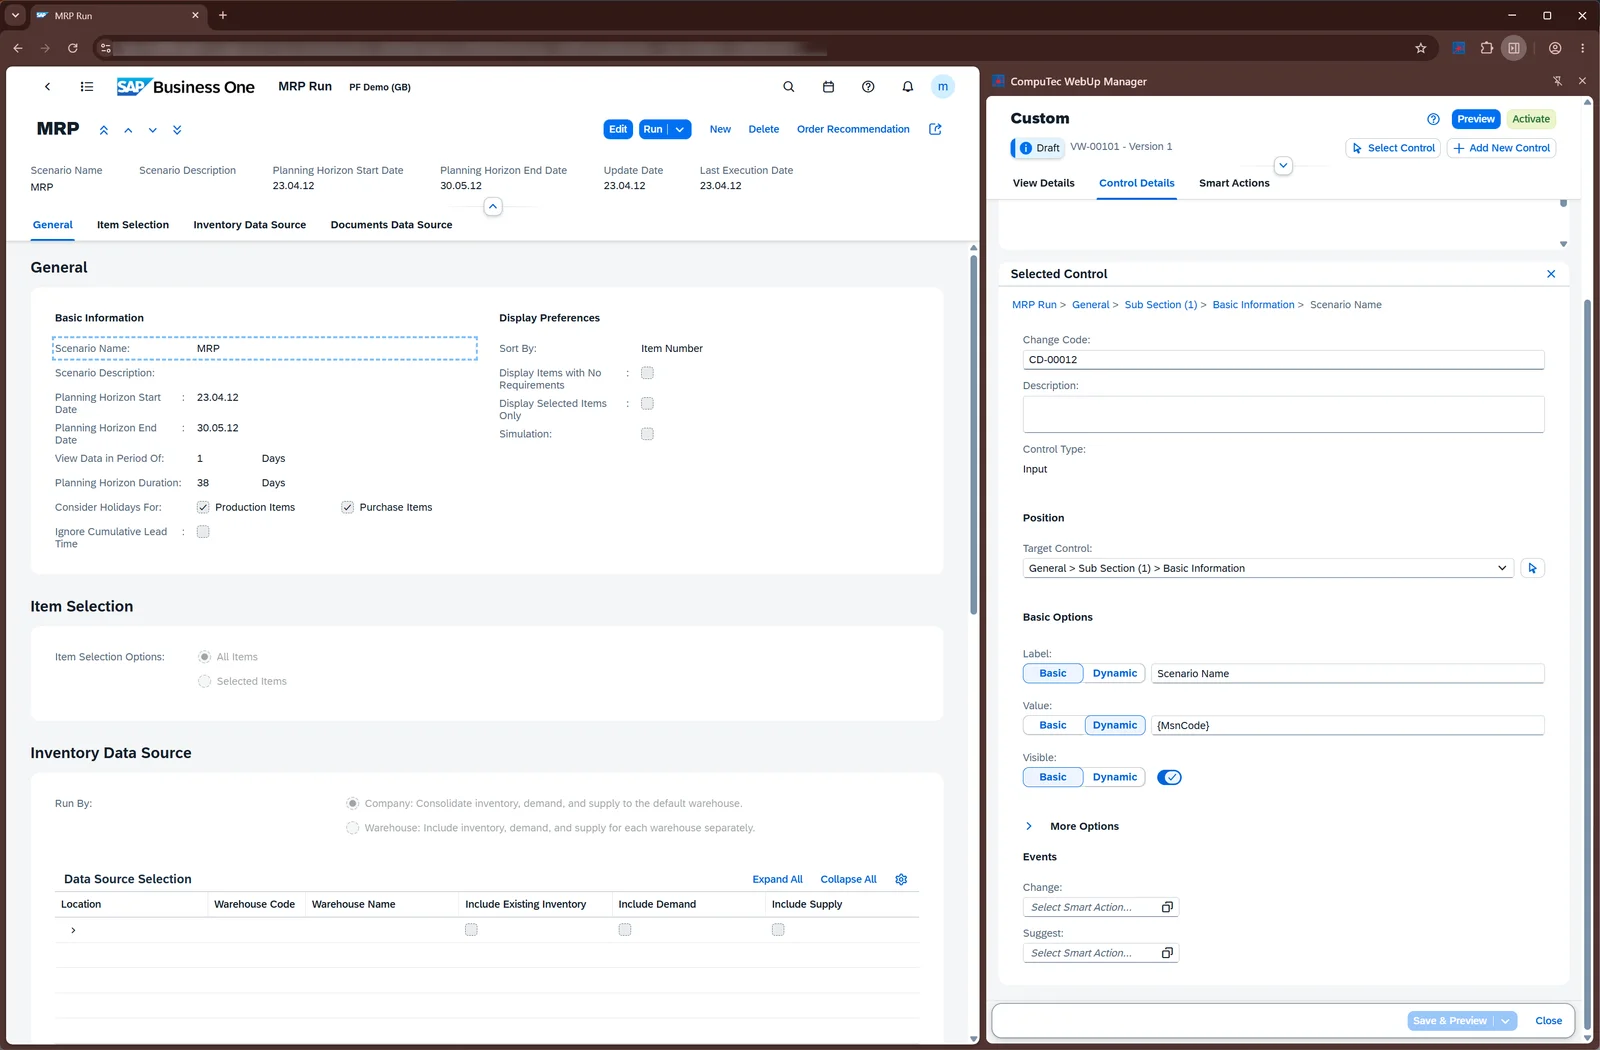Open help icon in Custom panel
The image size is (1600, 1050).
(1433, 119)
